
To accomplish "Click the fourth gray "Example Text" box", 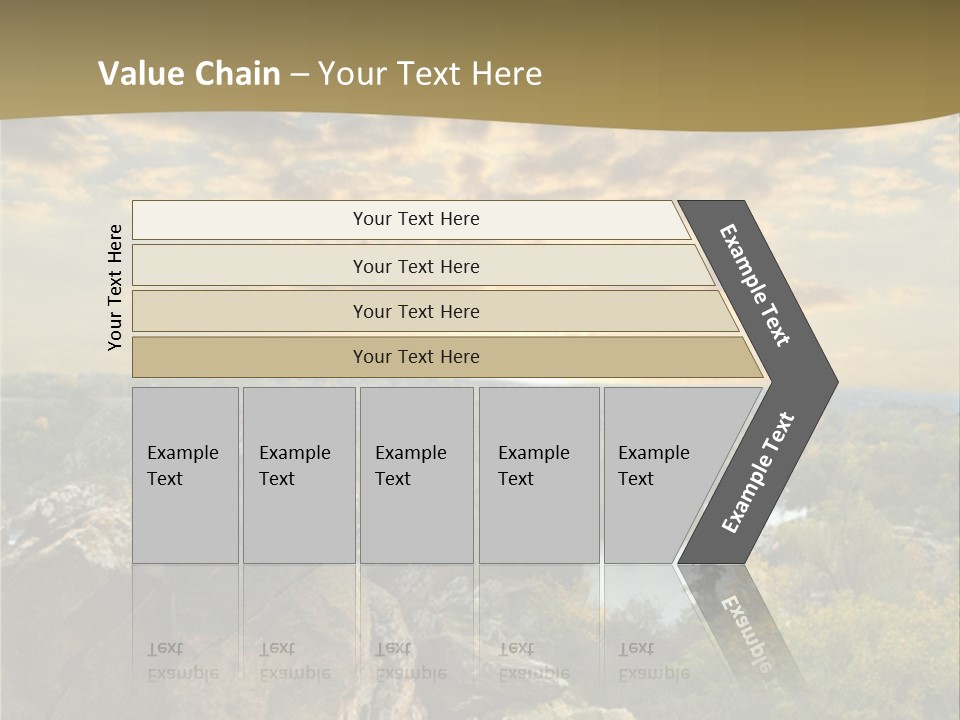I will point(539,475).
